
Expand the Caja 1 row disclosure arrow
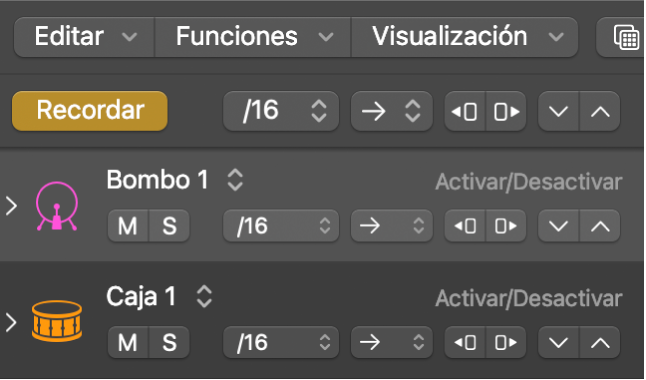[x=12, y=322]
